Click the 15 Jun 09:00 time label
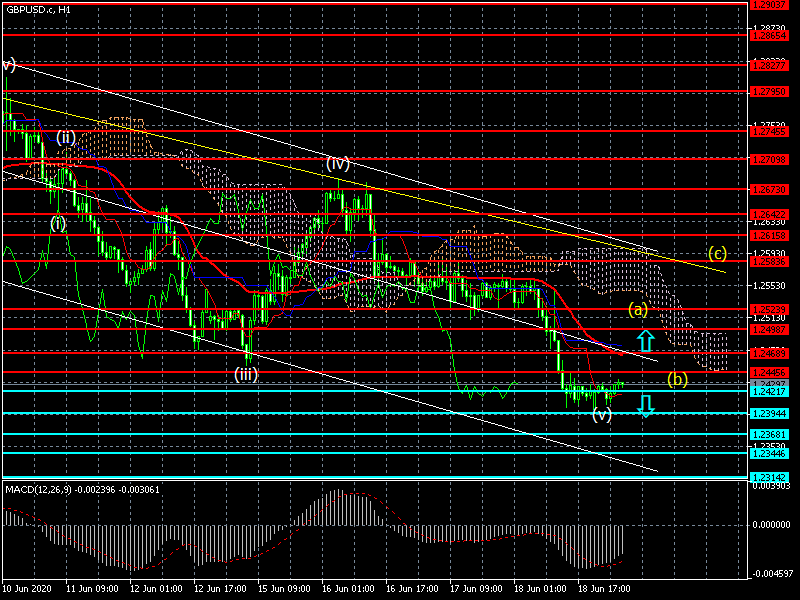 click(284, 589)
